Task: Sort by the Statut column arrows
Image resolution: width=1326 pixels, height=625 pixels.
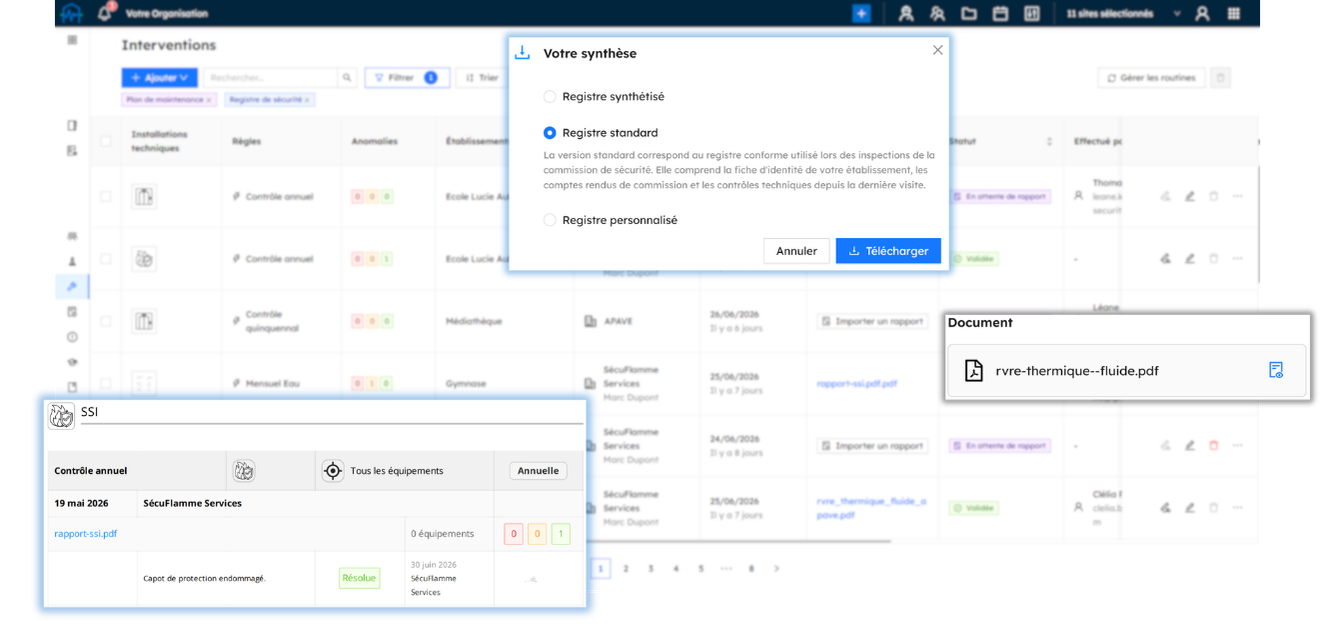Action: coord(1049,141)
